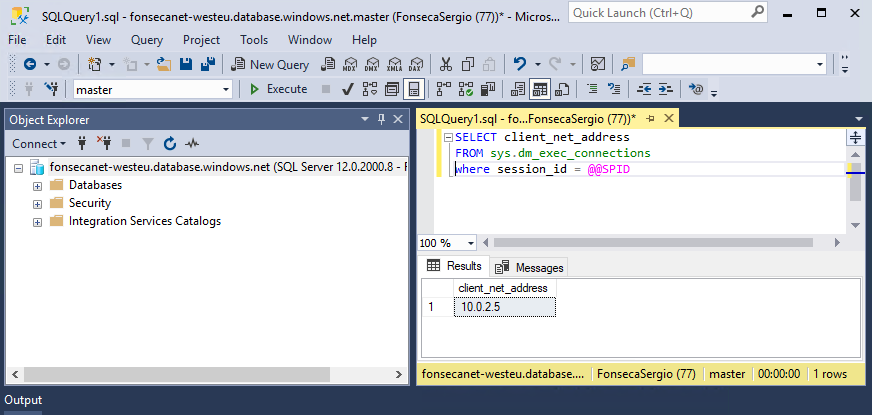The height and width of the screenshot is (415, 872).
Task: Open the master database dropdown
Action: pos(226,90)
